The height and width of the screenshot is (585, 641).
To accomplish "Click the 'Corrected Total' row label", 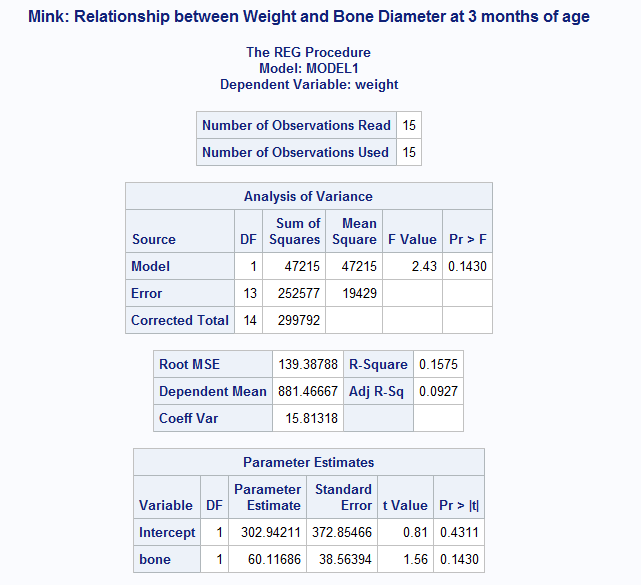I will 180,320.
